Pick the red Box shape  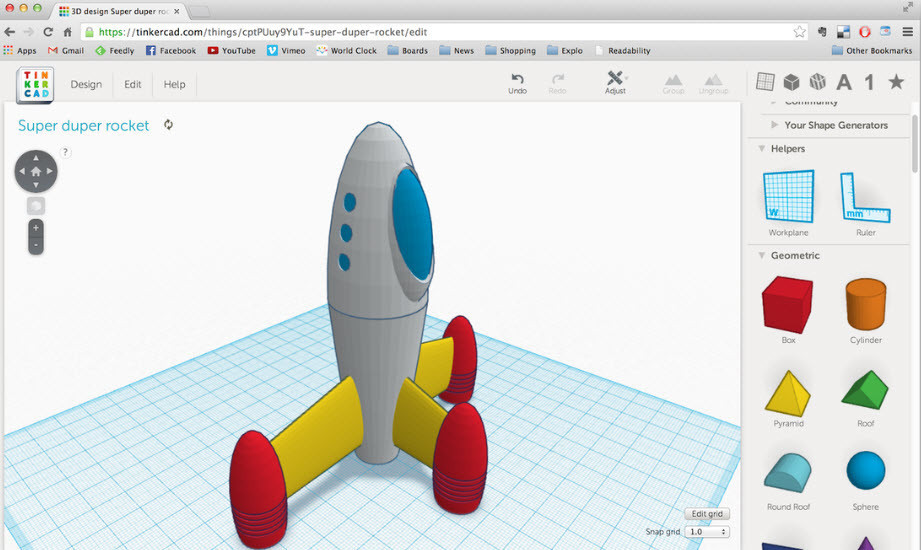(x=788, y=304)
